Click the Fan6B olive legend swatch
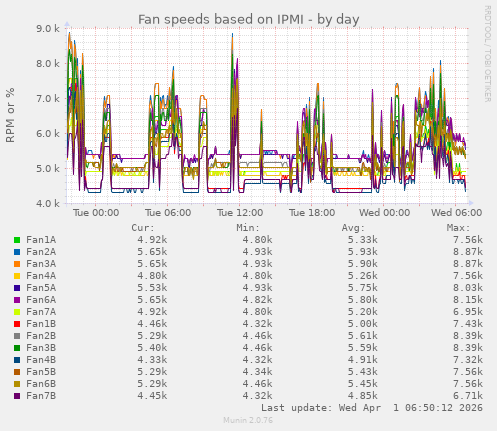497x431 pixels. click(x=17, y=384)
